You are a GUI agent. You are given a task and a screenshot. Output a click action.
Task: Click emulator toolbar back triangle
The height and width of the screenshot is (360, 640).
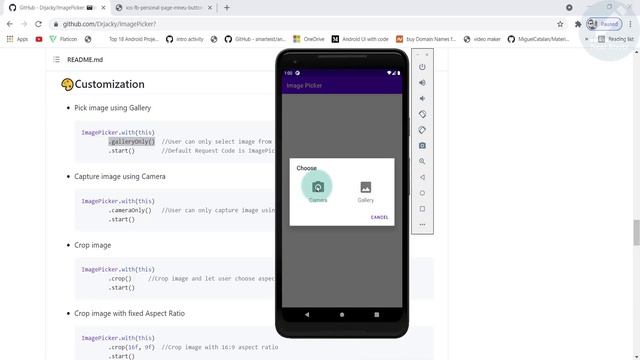(x=422, y=177)
